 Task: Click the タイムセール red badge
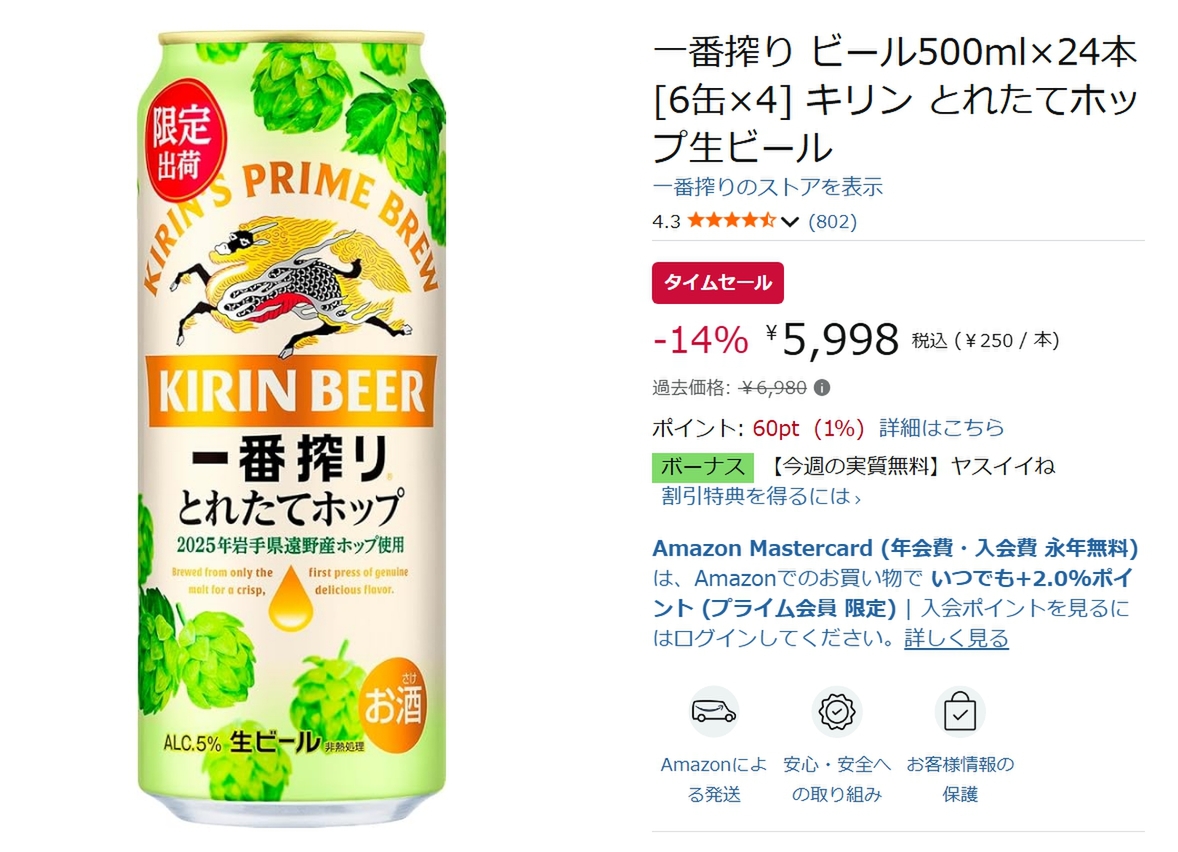pyautogui.click(x=717, y=282)
